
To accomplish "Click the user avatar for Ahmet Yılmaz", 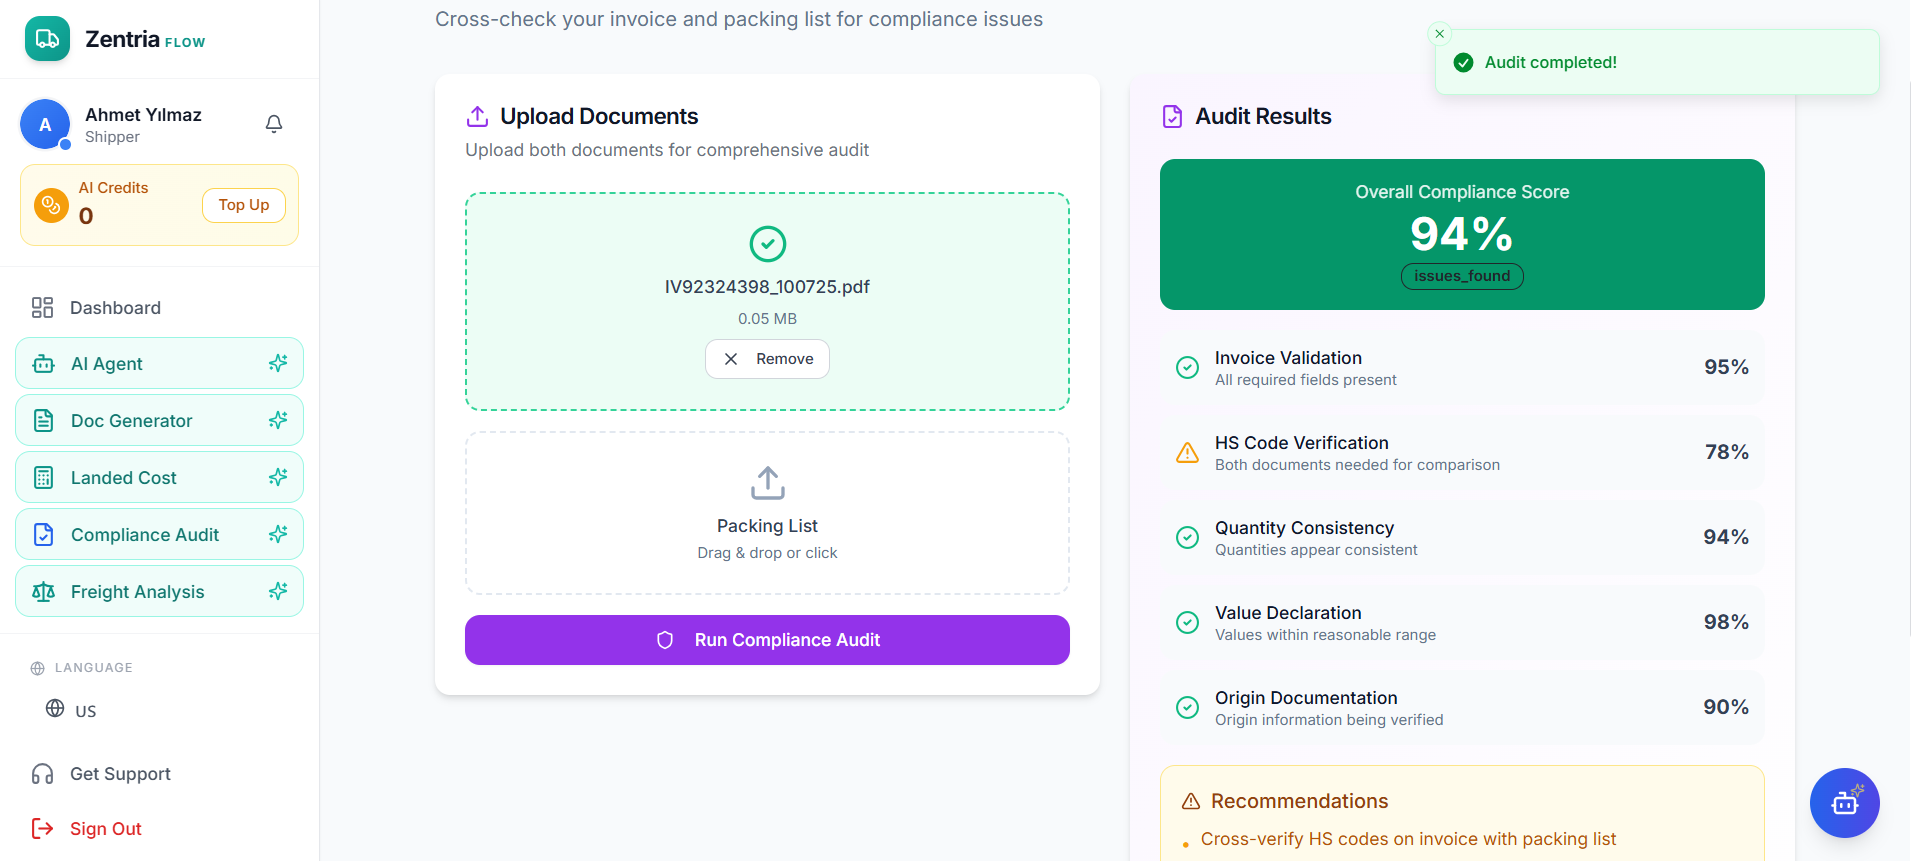I will (x=45, y=125).
